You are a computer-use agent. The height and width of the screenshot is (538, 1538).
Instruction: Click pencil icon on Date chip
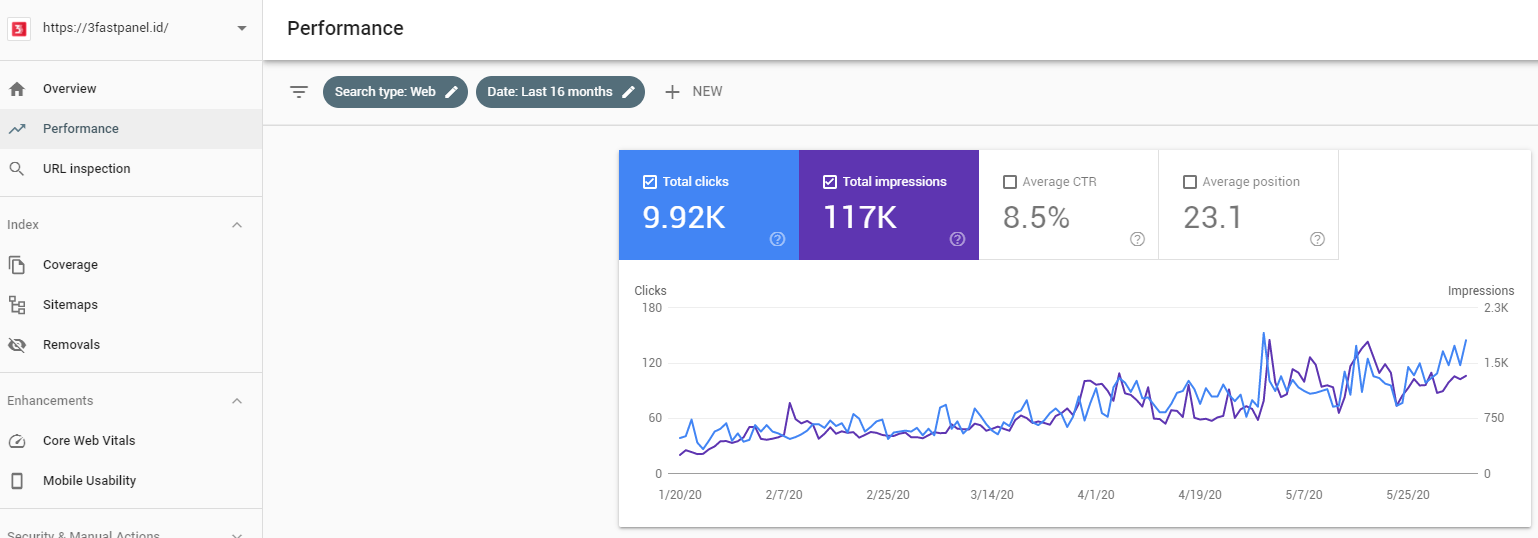click(629, 92)
